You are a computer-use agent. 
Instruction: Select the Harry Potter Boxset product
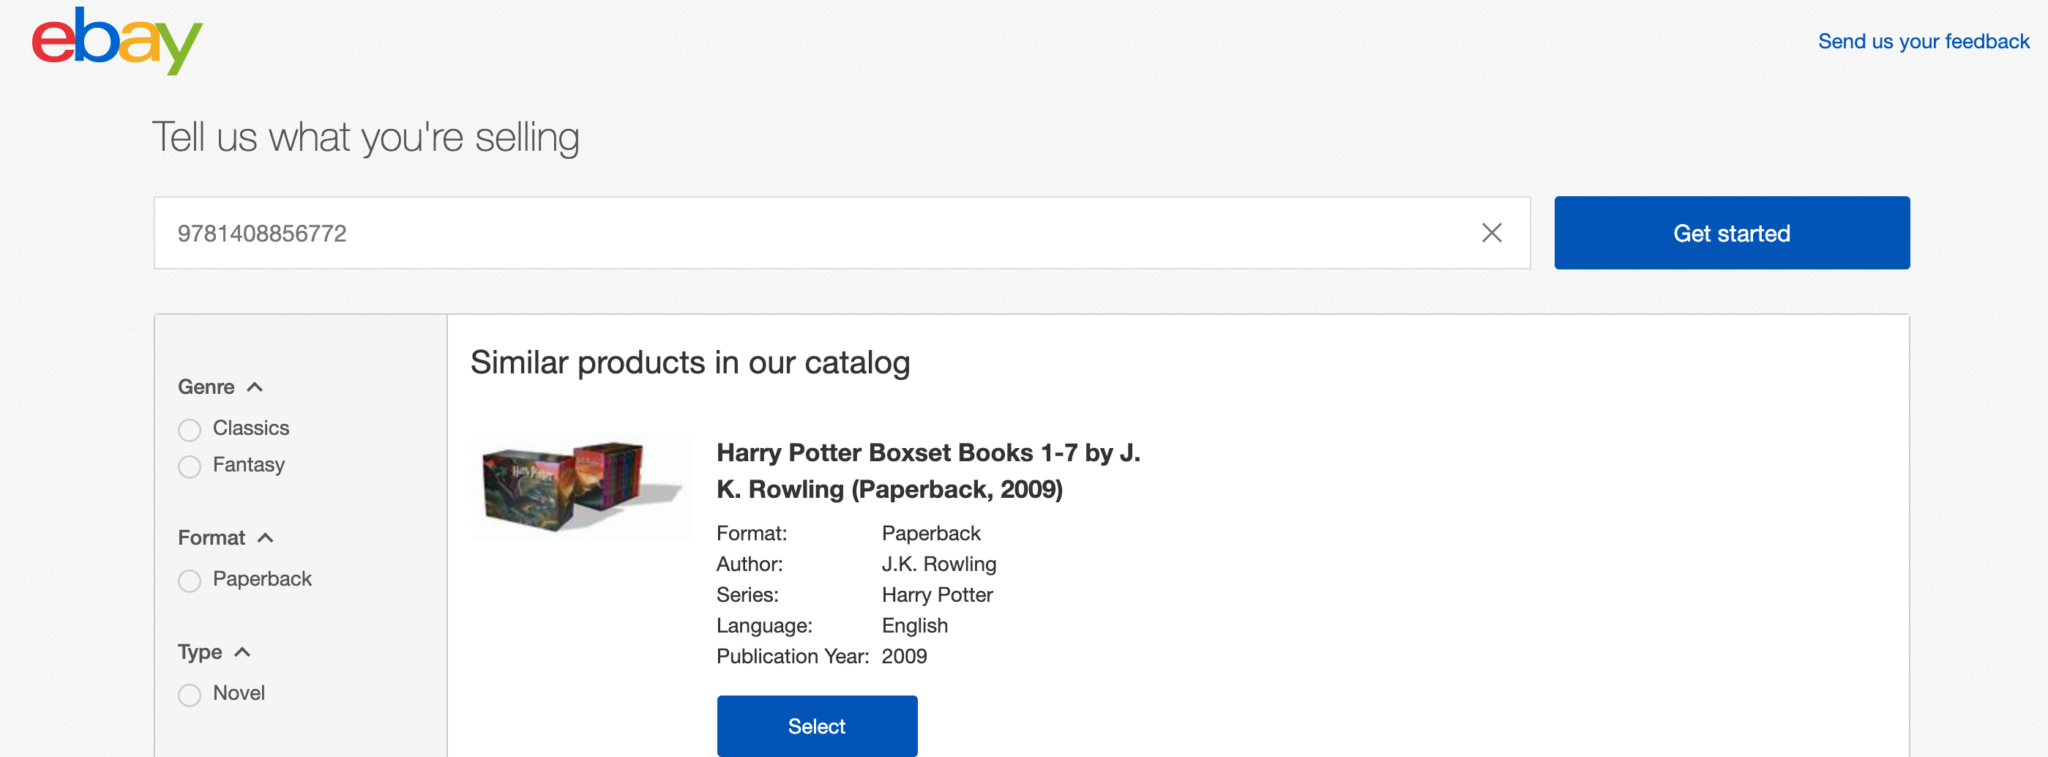click(x=816, y=726)
